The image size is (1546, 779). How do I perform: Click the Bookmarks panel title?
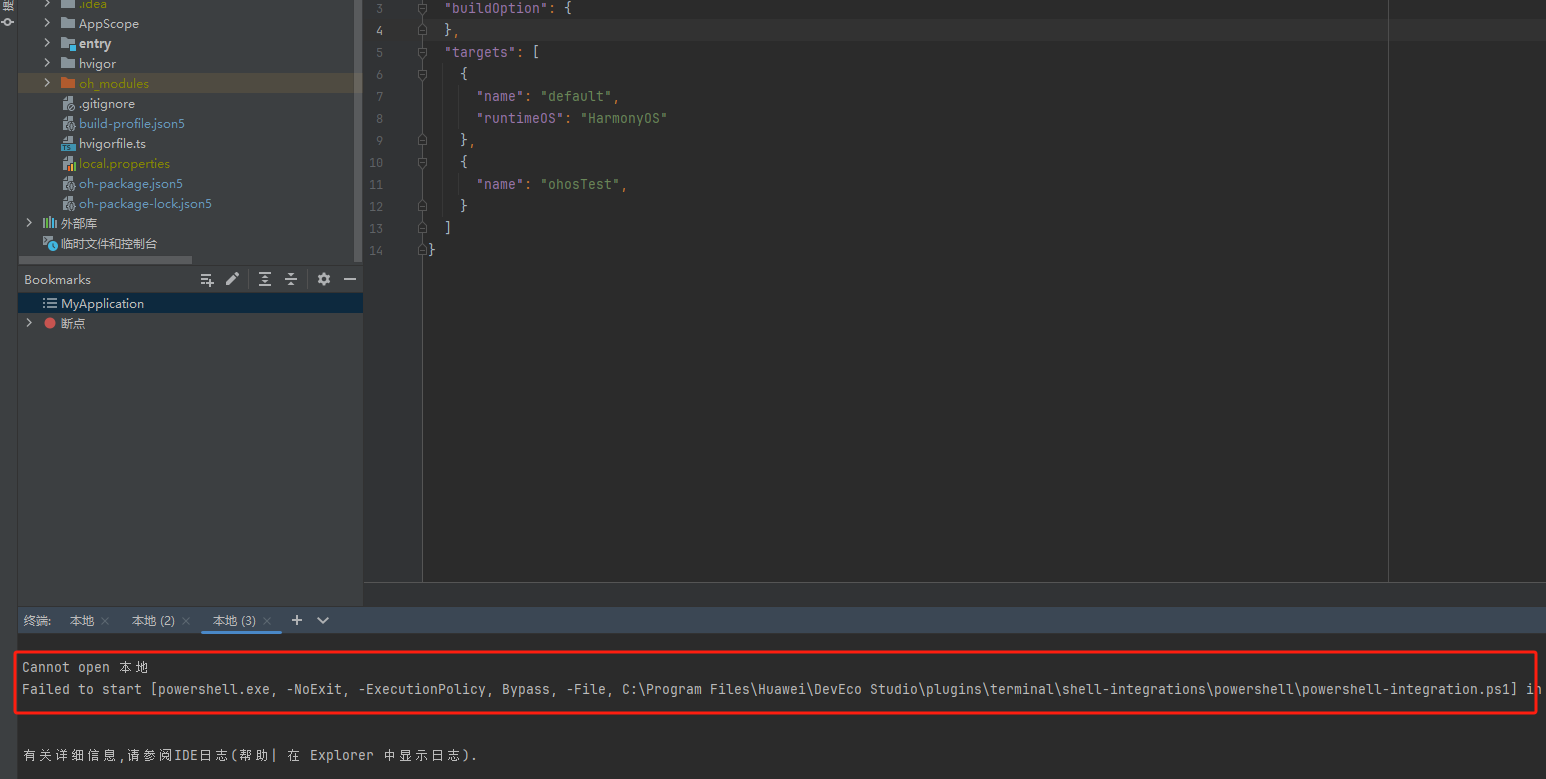57,279
